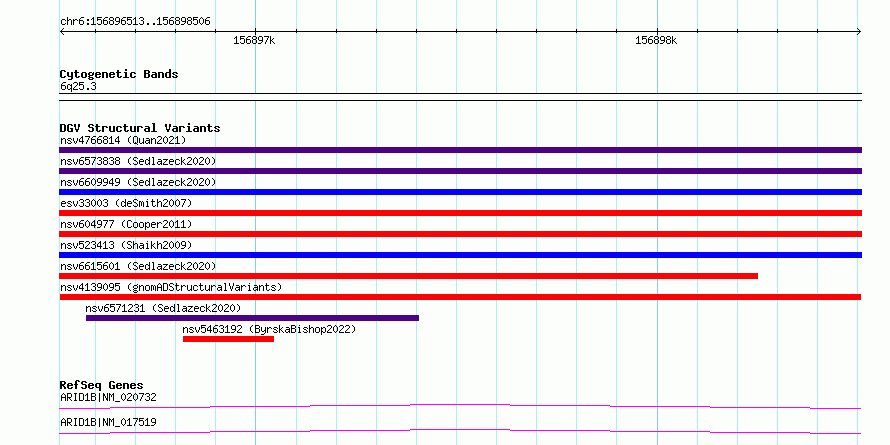Select the nsv5463192 (ByrskaBishop2022) label
The image size is (890, 445).
(269, 329)
